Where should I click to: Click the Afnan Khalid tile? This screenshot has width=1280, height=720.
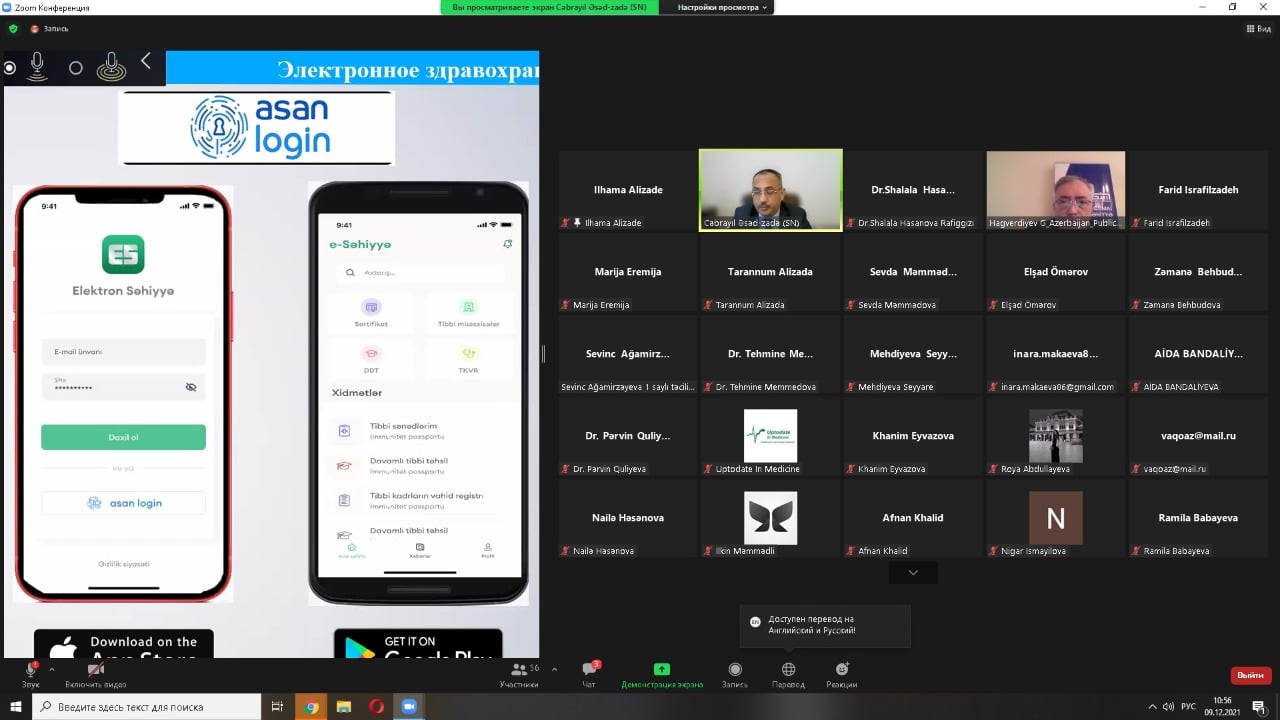913,518
